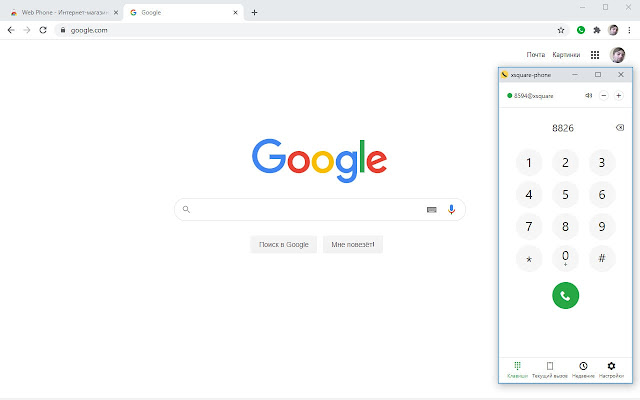Viewport: 640px width, 400px height.
Task: Dial digit 7 on keypad
Action: click(529, 227)
